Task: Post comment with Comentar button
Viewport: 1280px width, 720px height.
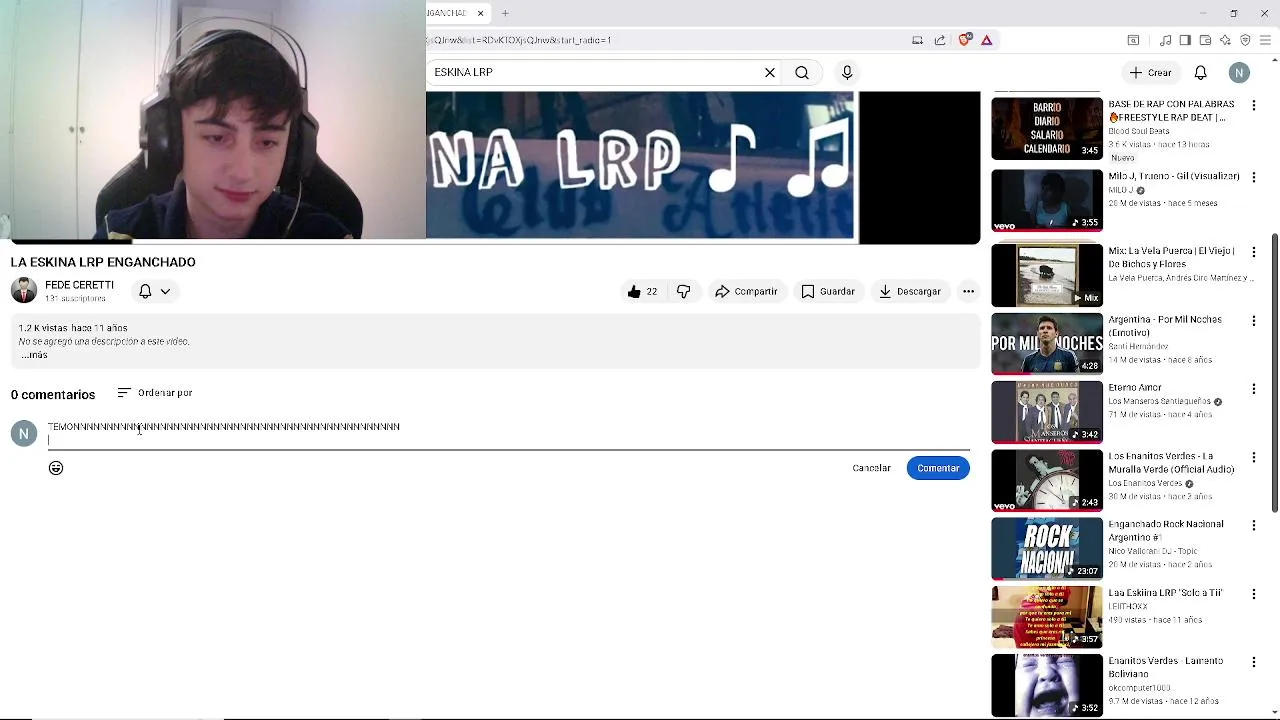Action: coord(938,468)
